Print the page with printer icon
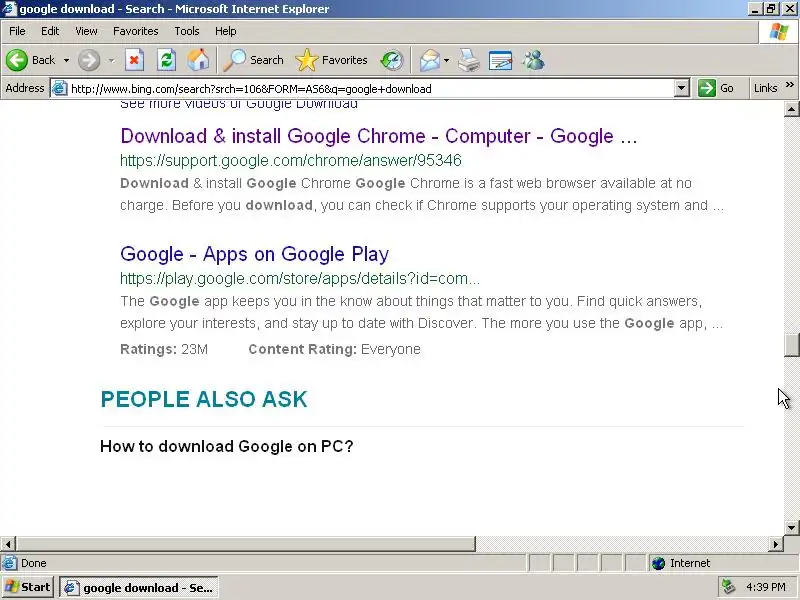Image resolution: width=800 pixels, height=600 pixels. point(468,60)
